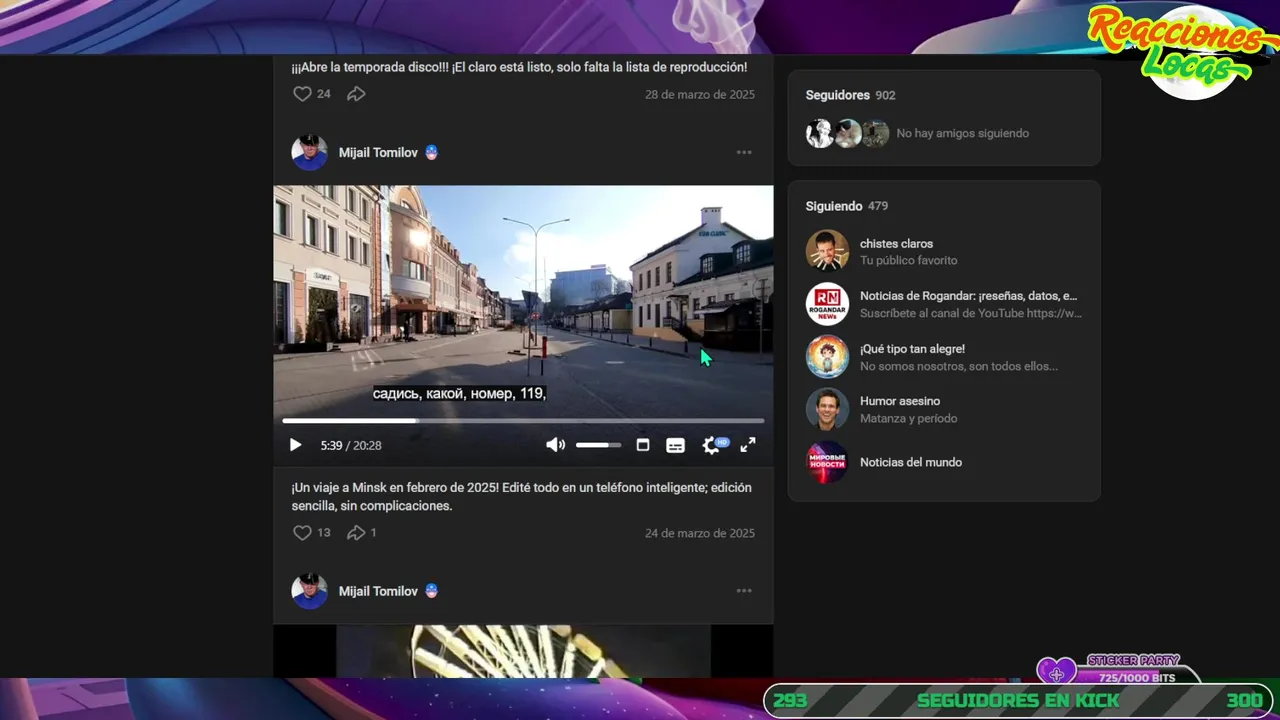Play the Minsk trip video
This screenshot has height=720, width=1280.
pos(295,445)
